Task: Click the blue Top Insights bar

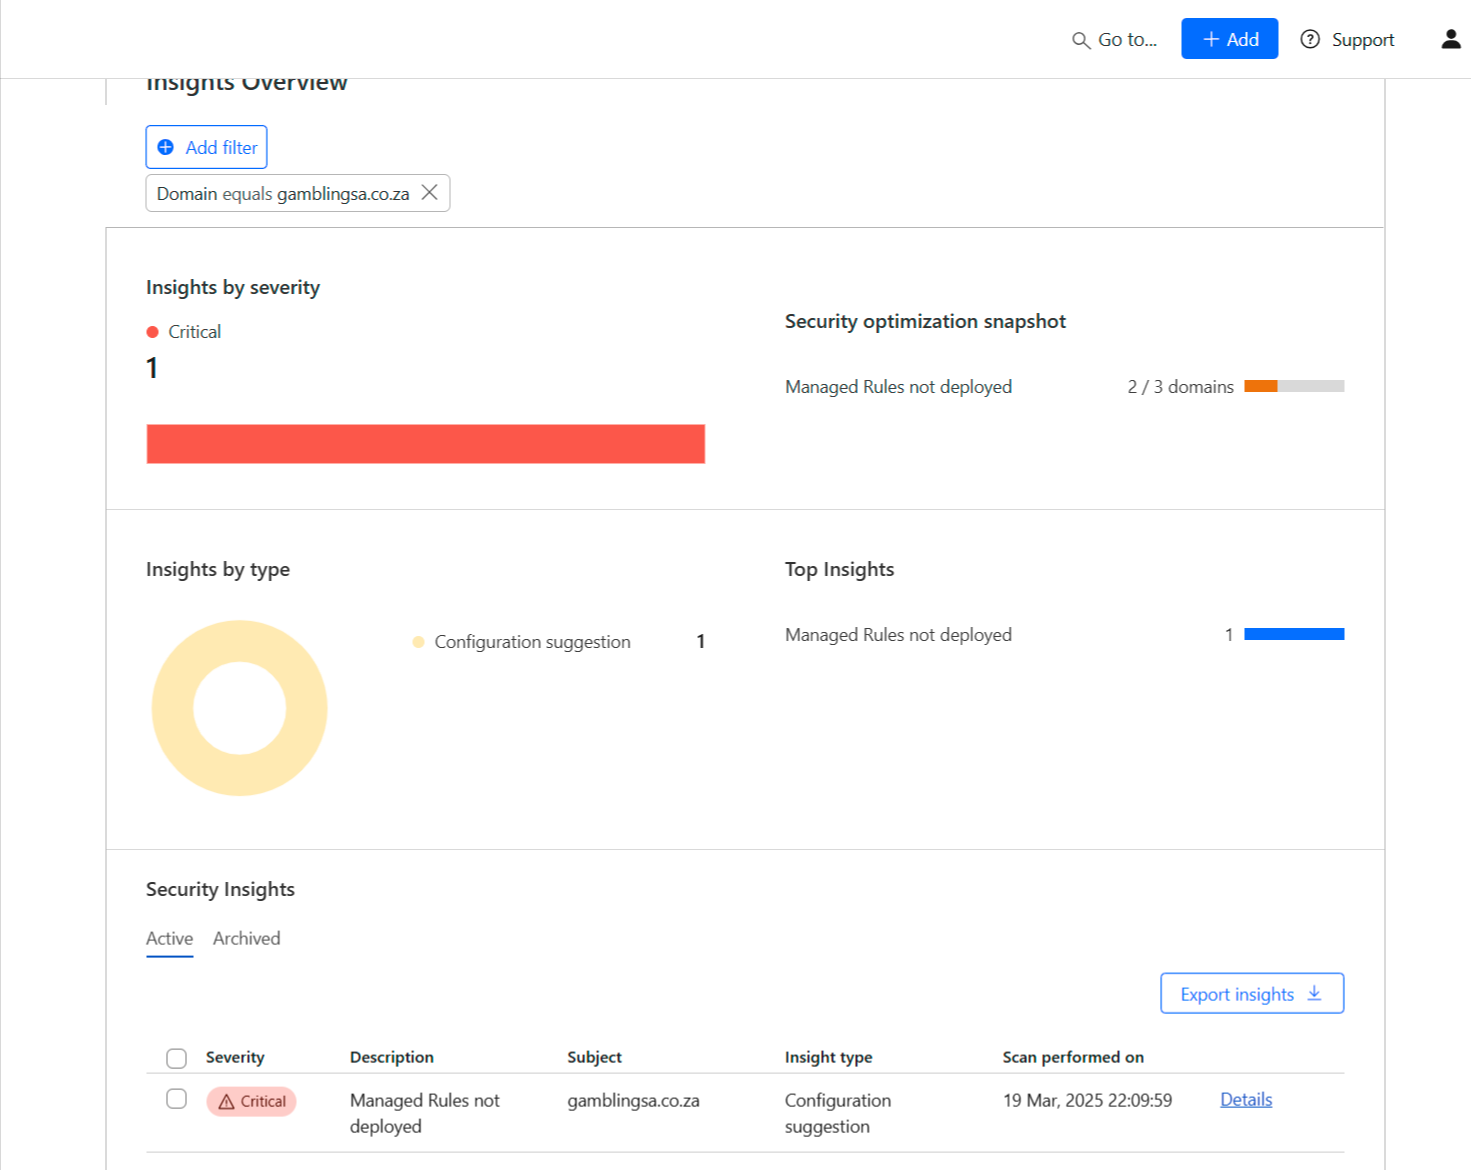Action: 1293,634
